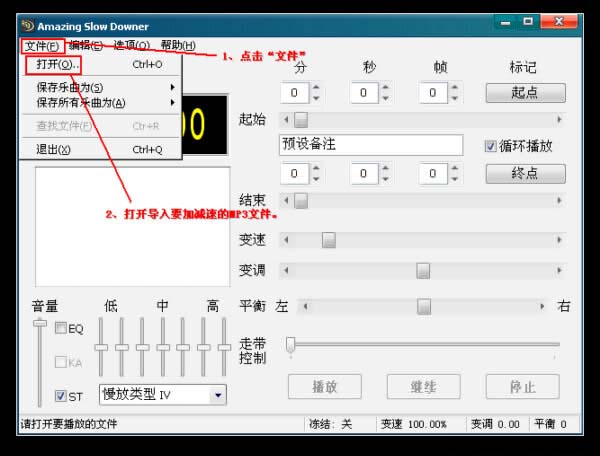Choose 退出(X) from the file menu

(x=100, y=149)
